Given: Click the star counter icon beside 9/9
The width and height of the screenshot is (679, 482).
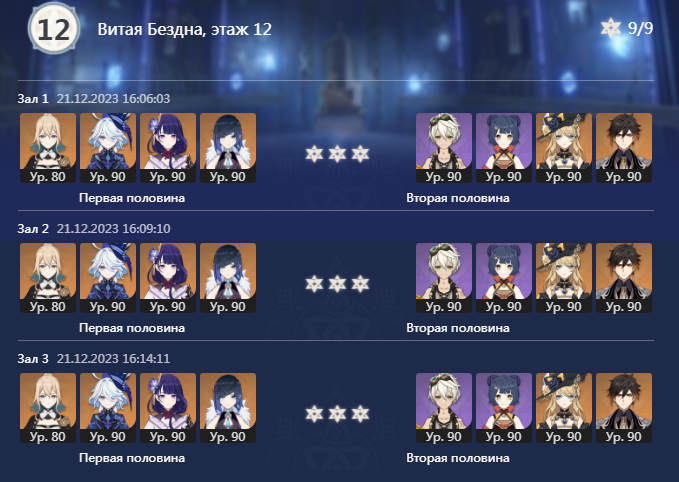Looking at the screenshot, I should [611, 28].
